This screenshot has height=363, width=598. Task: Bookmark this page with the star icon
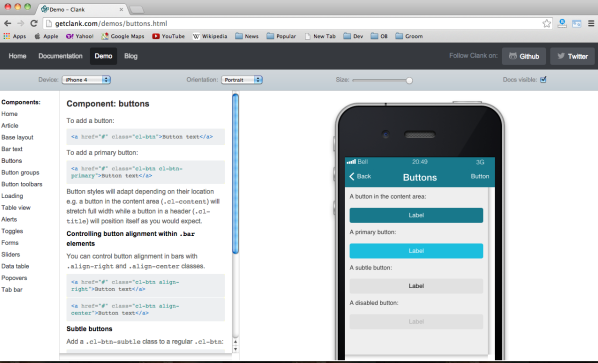(x=547, y=24)
